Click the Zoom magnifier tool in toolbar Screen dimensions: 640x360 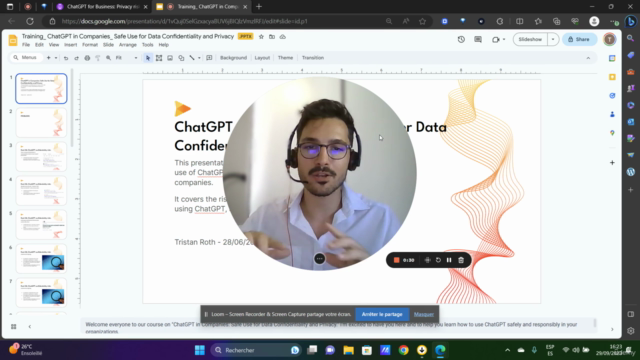tap(109, 58)
